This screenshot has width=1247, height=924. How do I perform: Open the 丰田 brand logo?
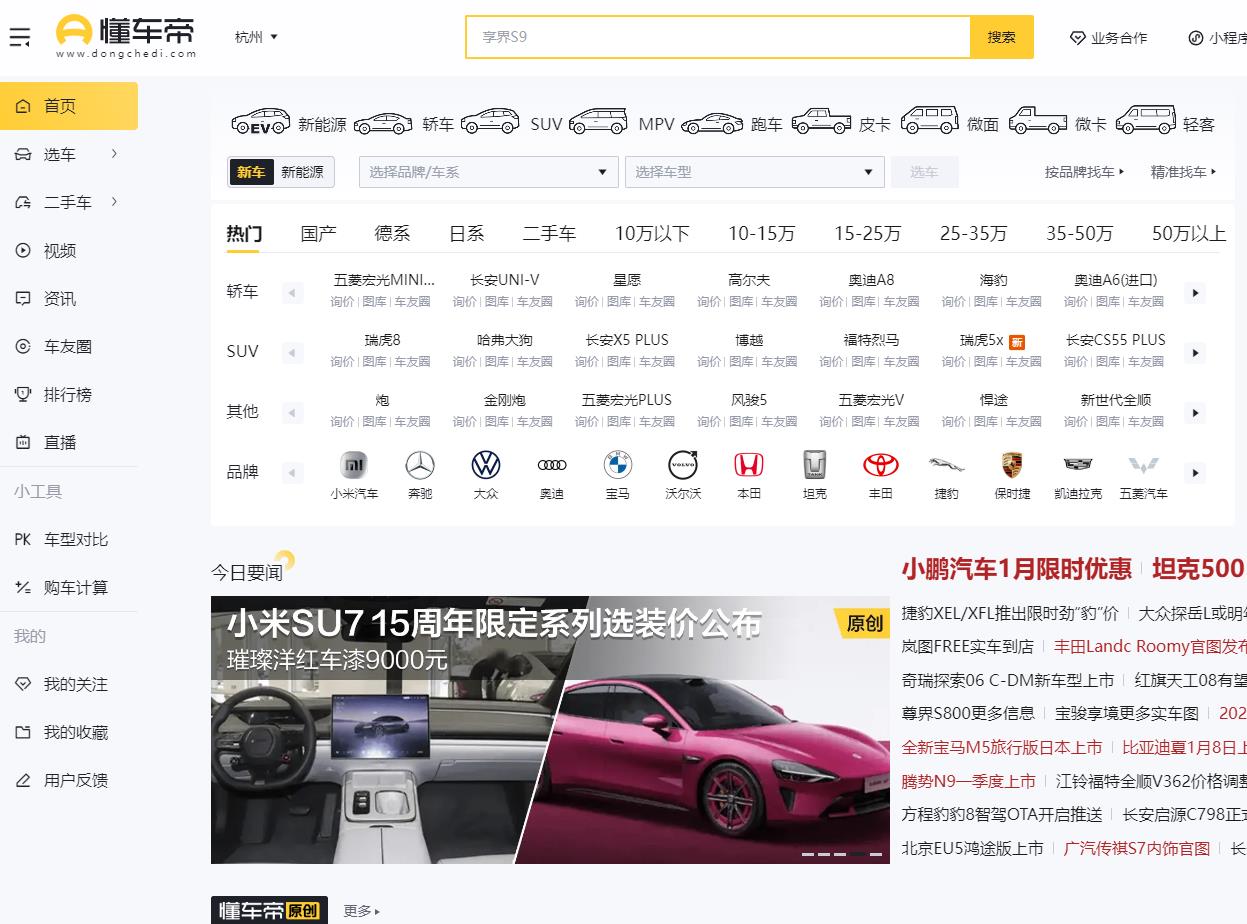881,465
